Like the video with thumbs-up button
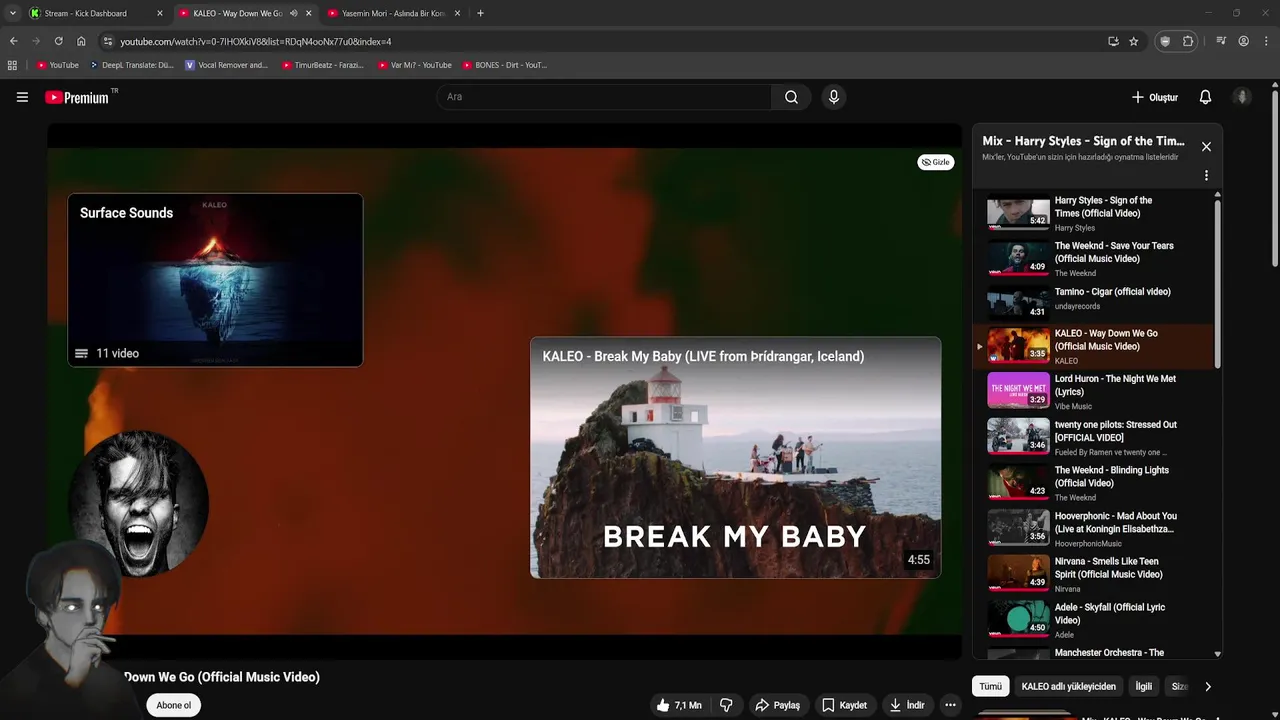The image size is (1280, 720). tap(680, 705)
